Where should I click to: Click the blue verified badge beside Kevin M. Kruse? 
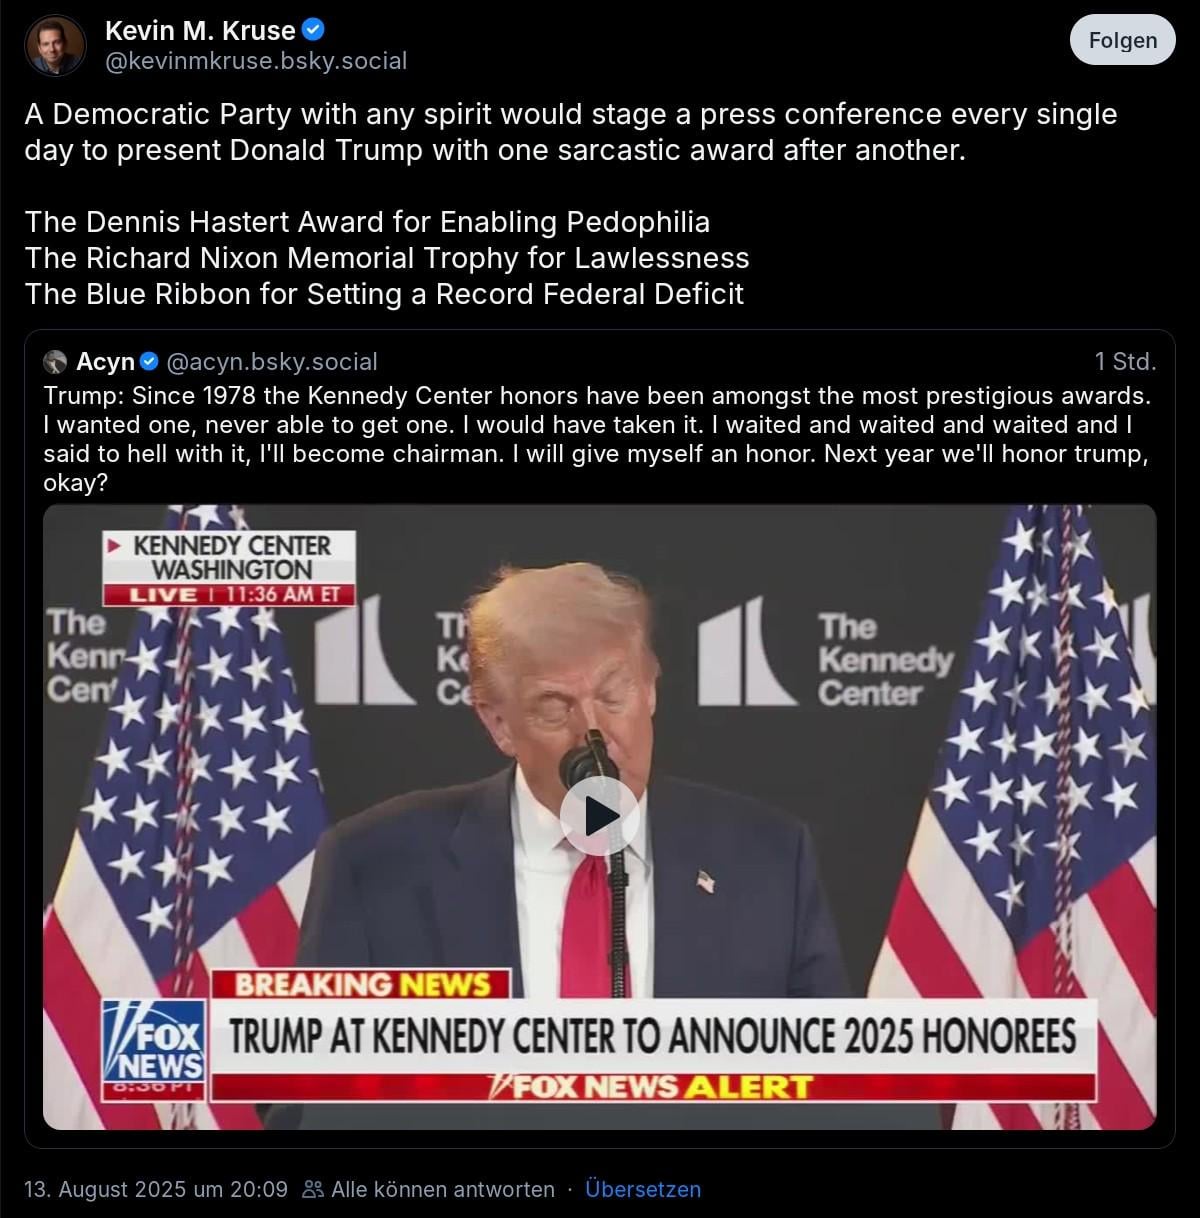click(x=313, y=30)
